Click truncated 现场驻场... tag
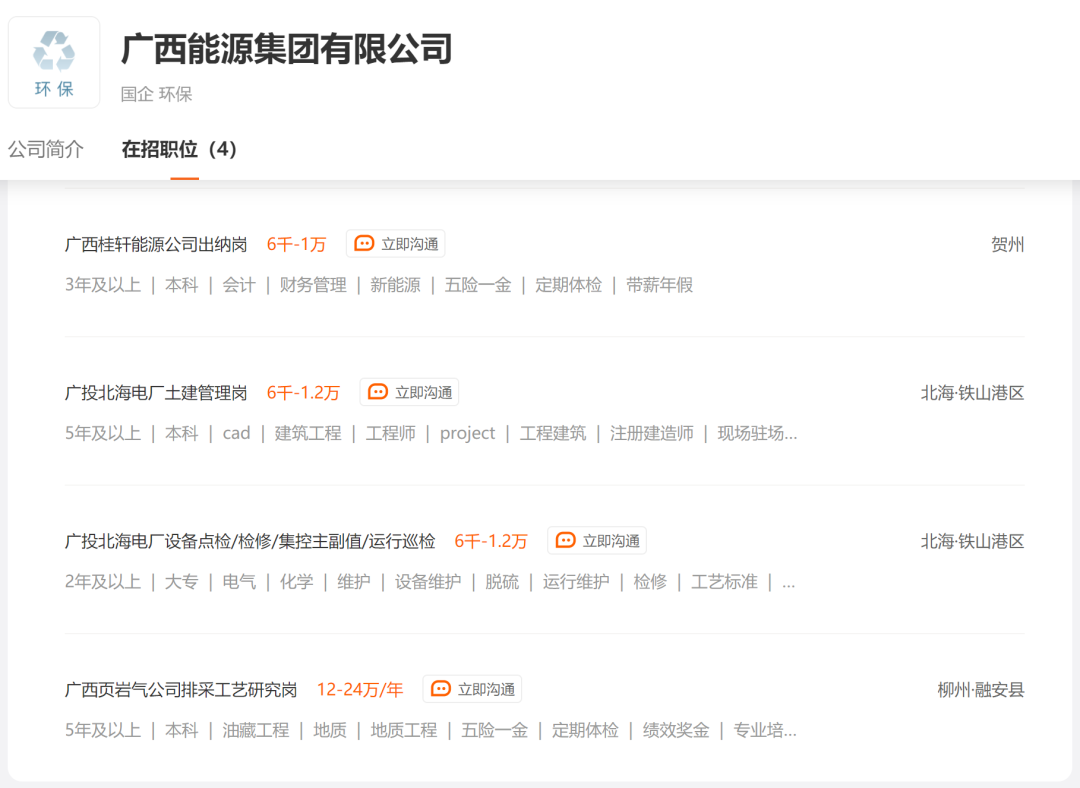This screenshot has width=1080, height=788. click(758, 433)
